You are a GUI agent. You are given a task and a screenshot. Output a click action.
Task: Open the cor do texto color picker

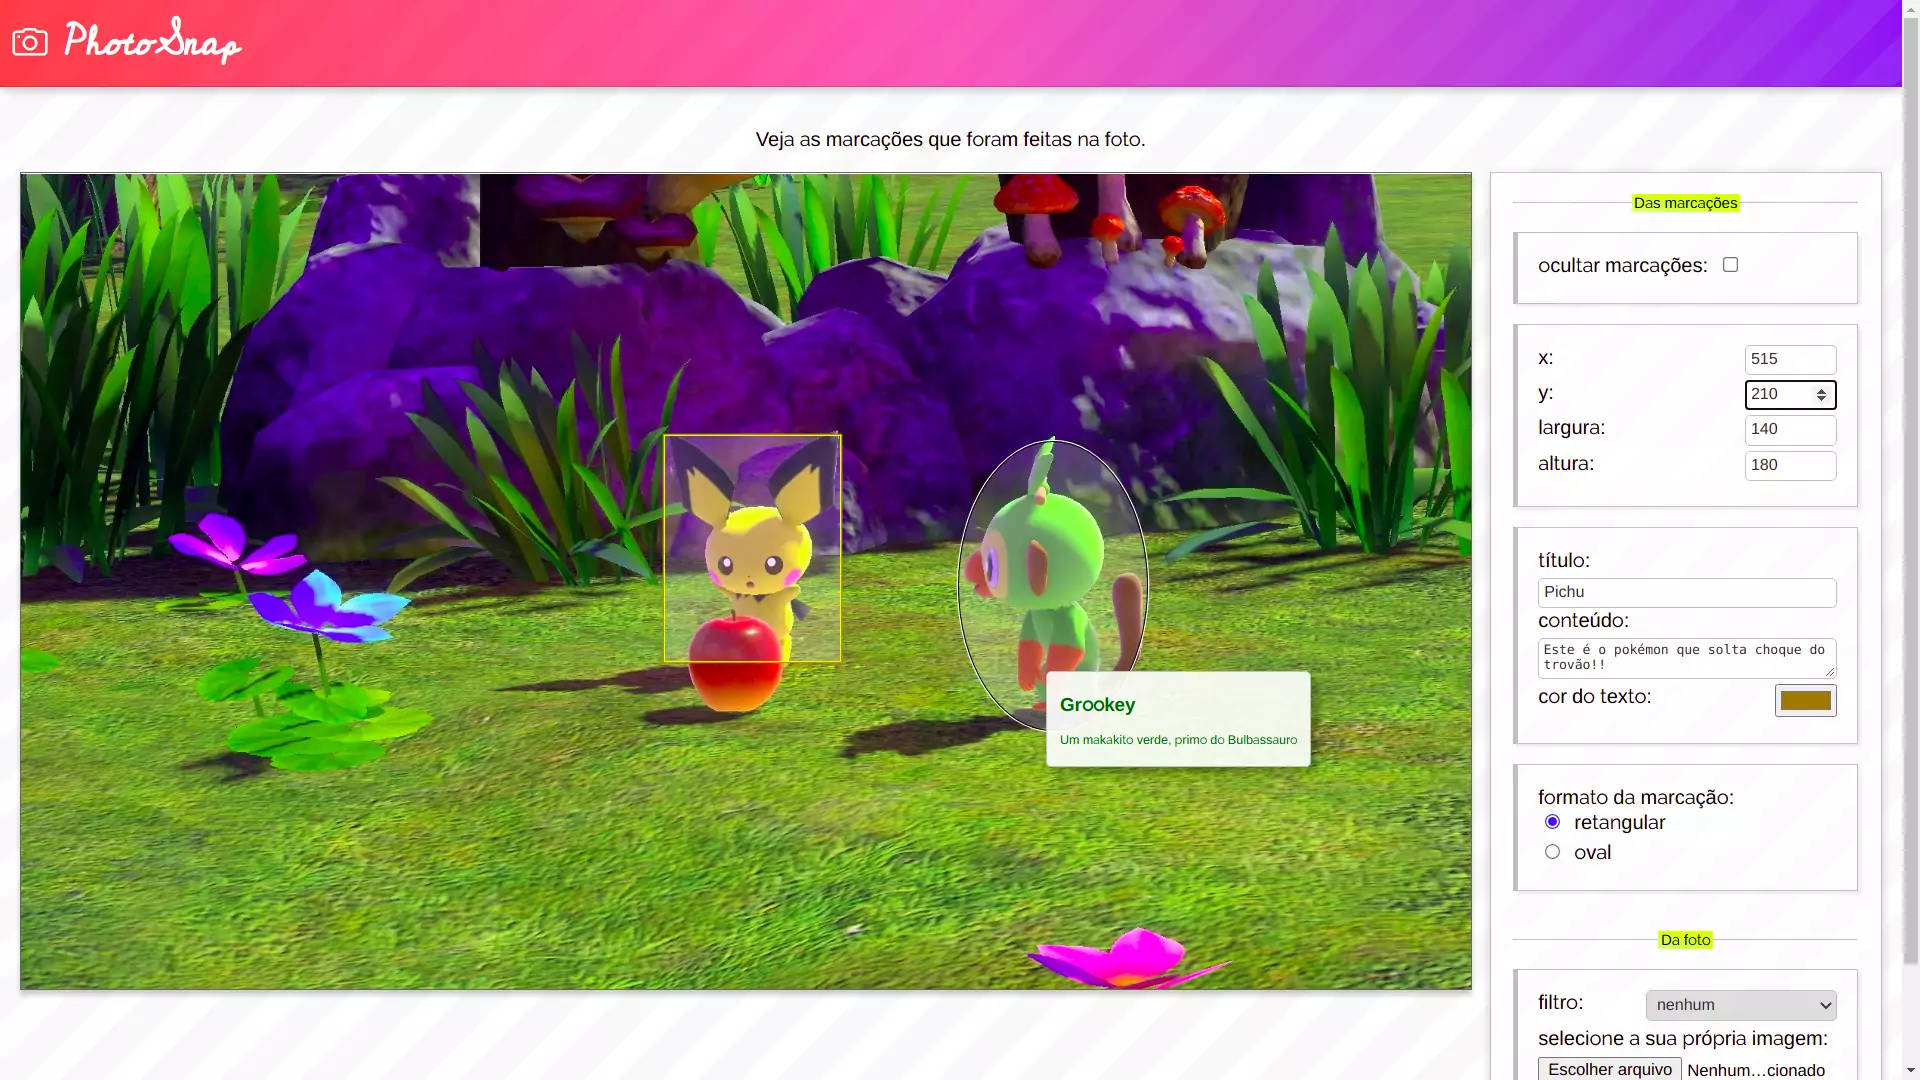coord(1805,700)
